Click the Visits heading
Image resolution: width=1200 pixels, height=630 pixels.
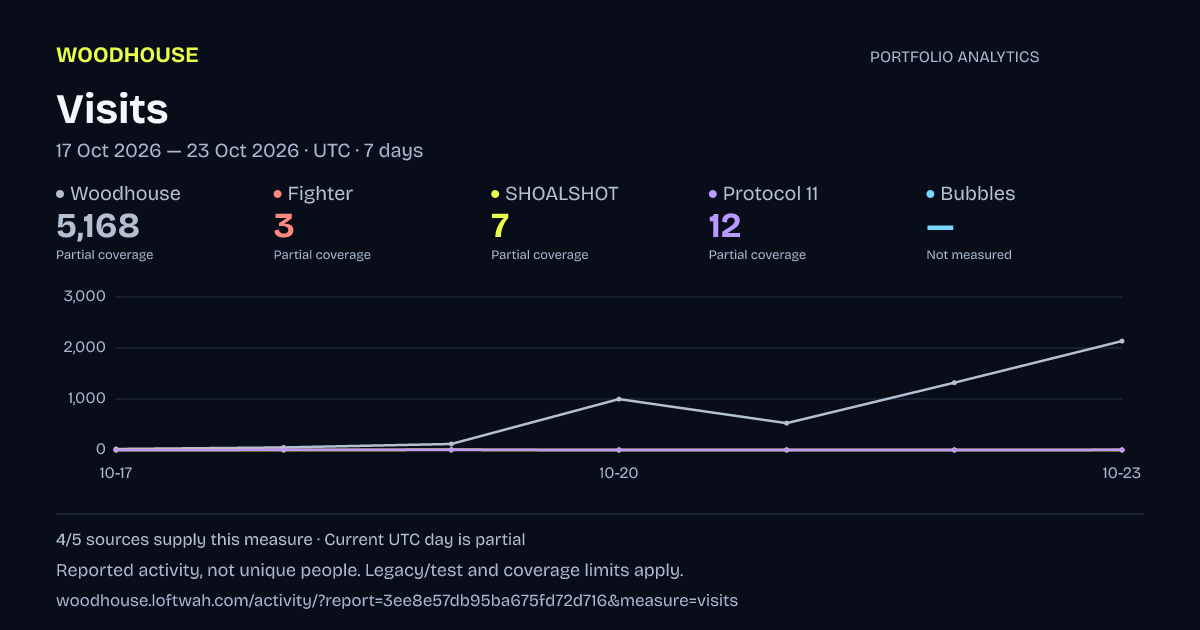coord(112,109)
